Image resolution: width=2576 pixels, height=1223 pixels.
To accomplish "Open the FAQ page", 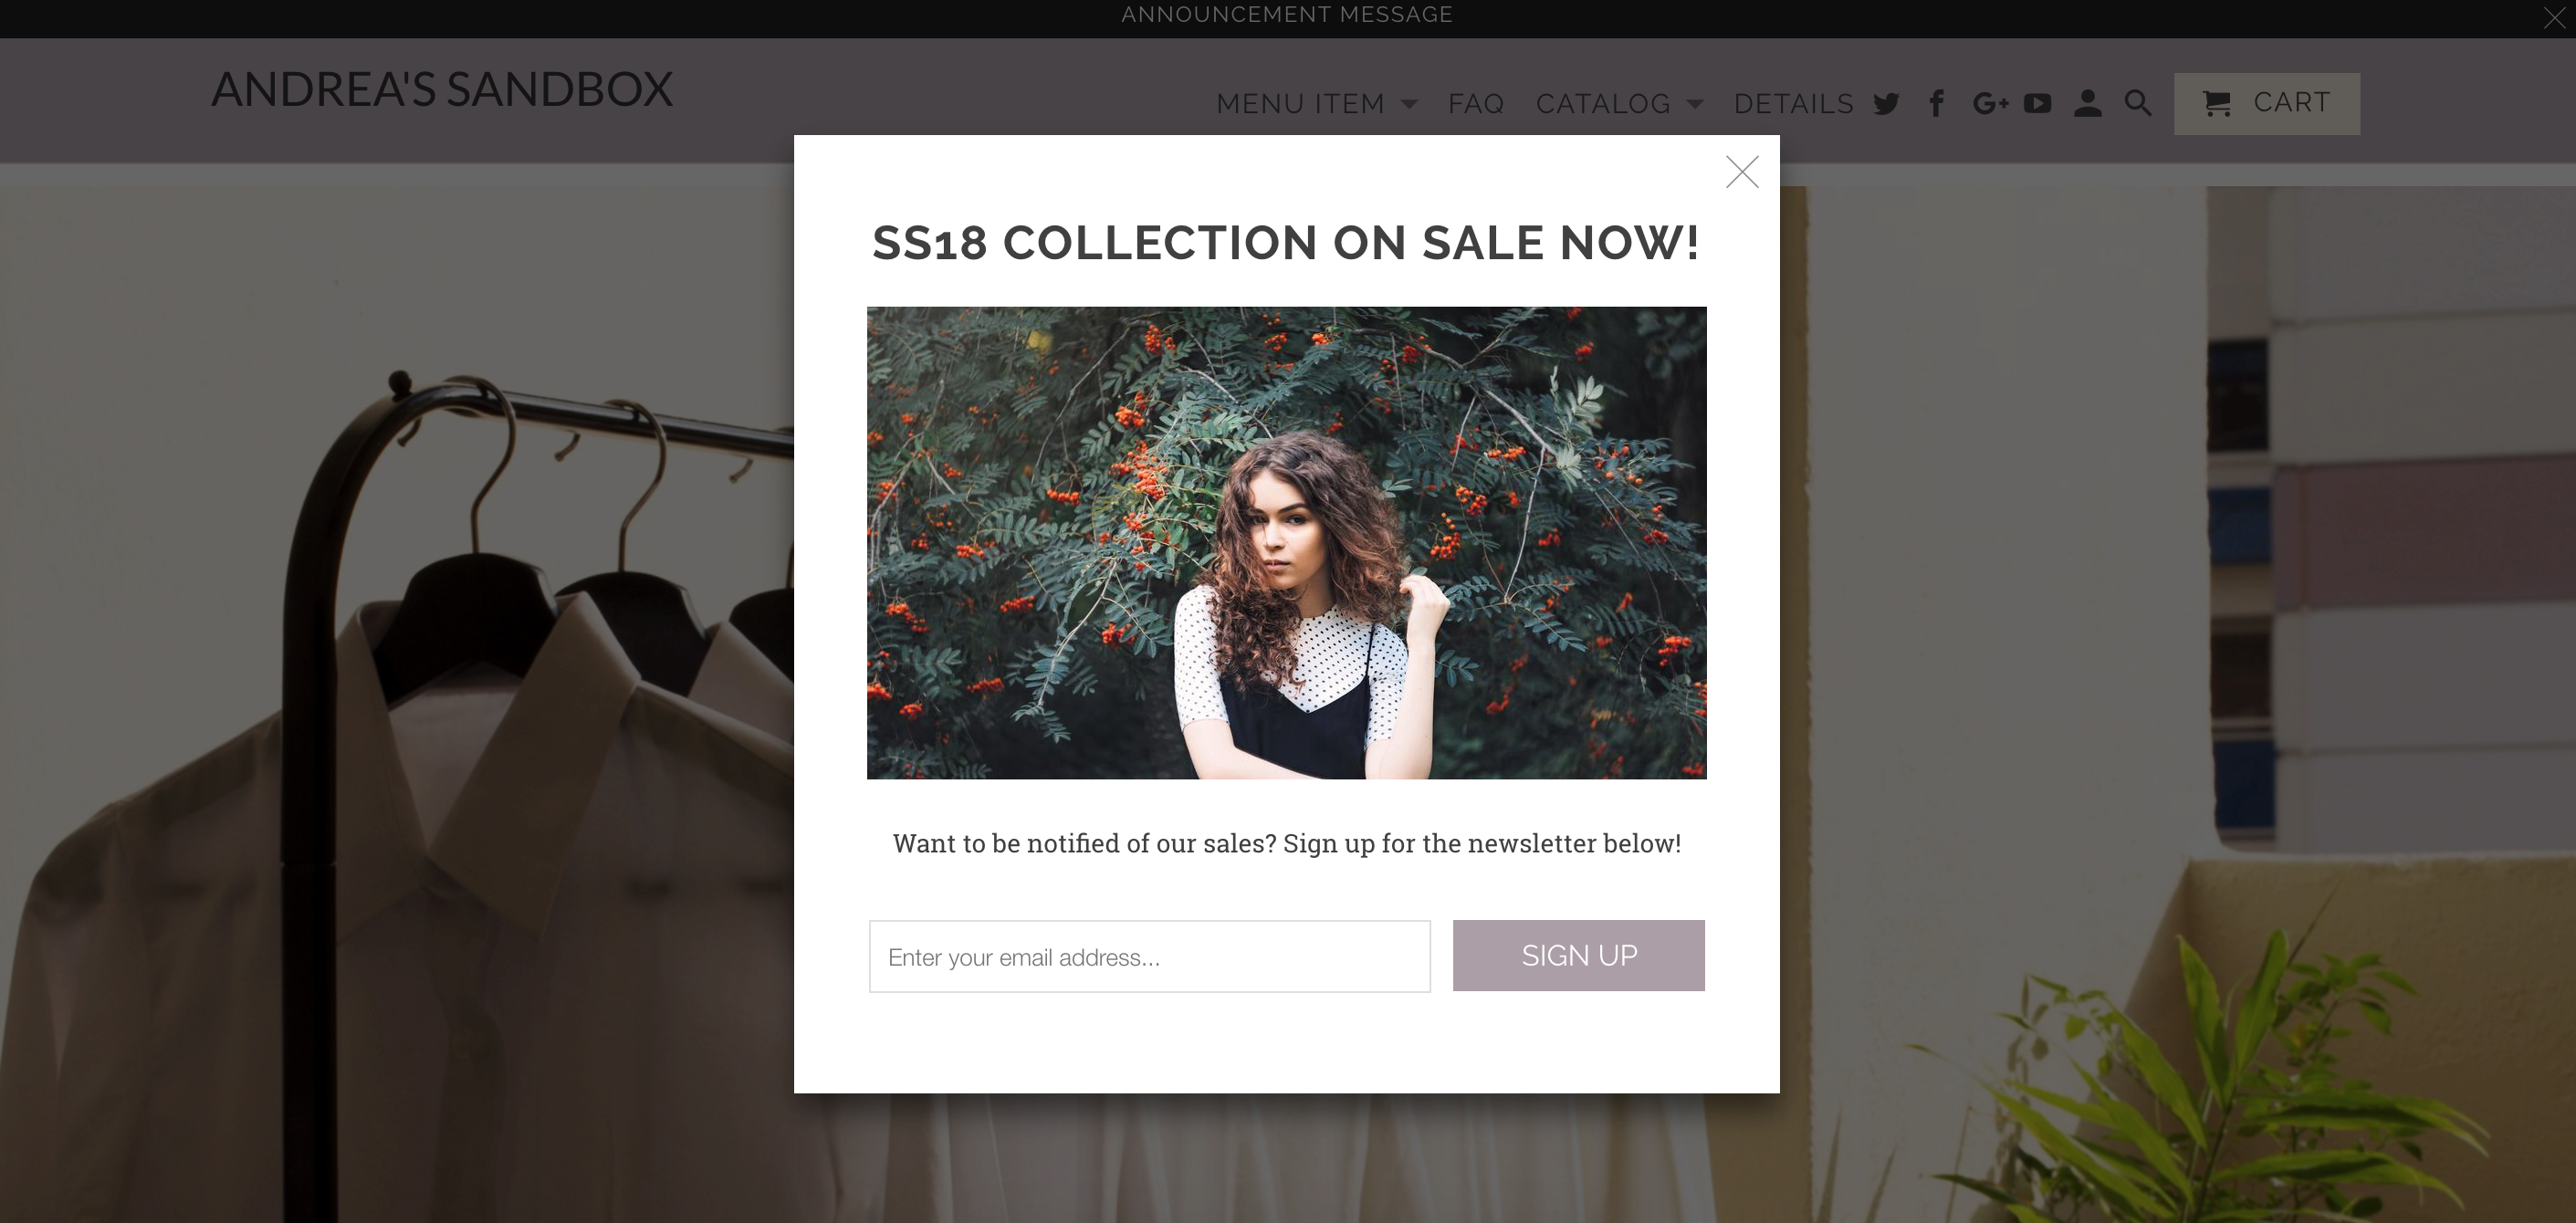I will (x=1476, y=103).
